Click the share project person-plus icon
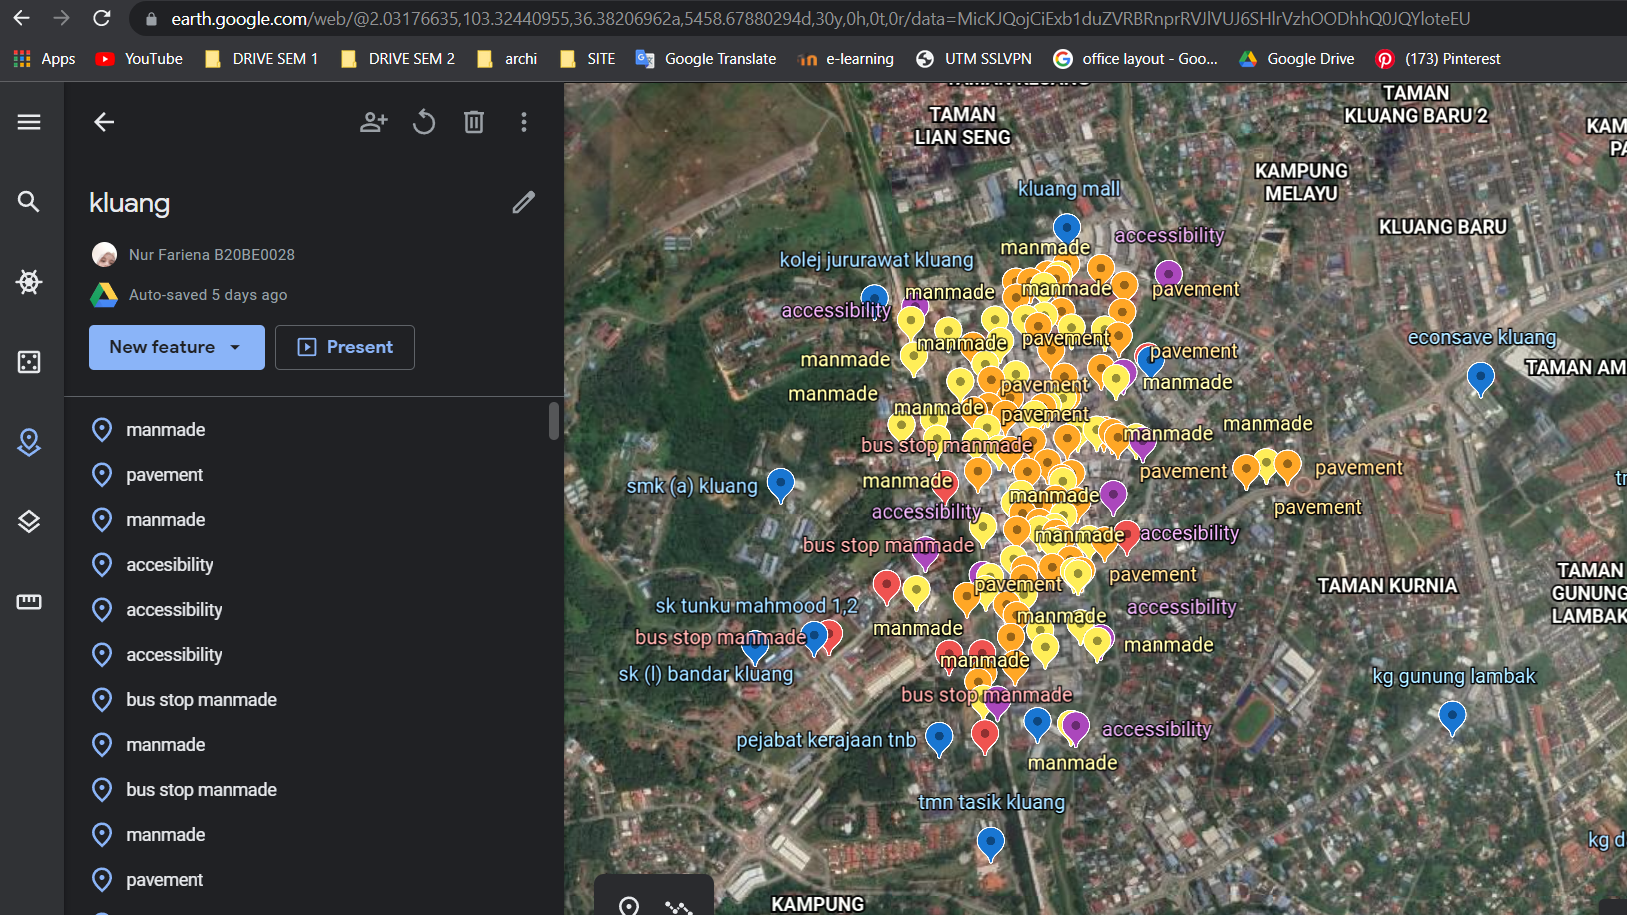 373,122
